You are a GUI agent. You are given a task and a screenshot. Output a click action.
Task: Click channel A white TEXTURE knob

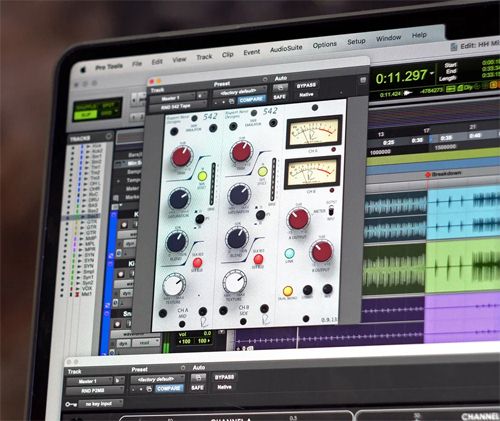pyautogui.click(x=174, y=284)
